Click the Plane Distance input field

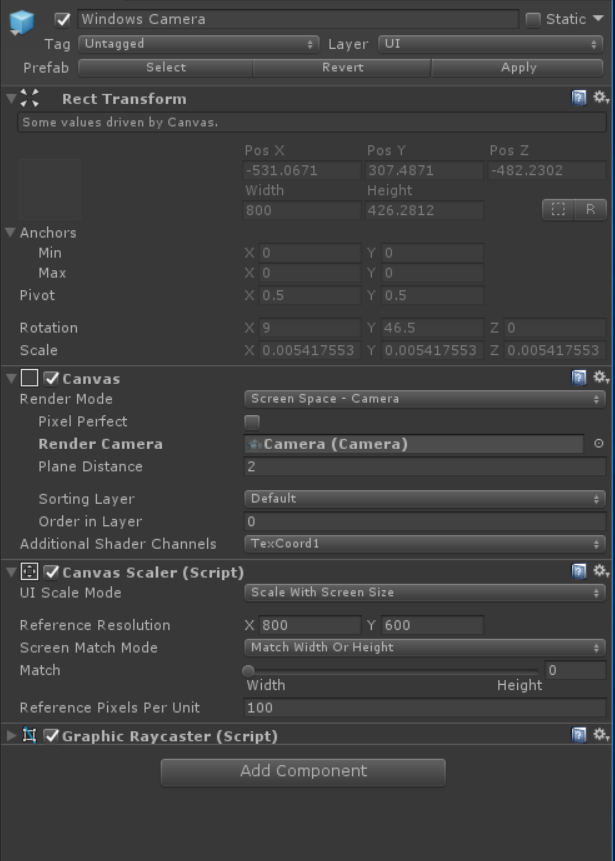pos(420,466)
